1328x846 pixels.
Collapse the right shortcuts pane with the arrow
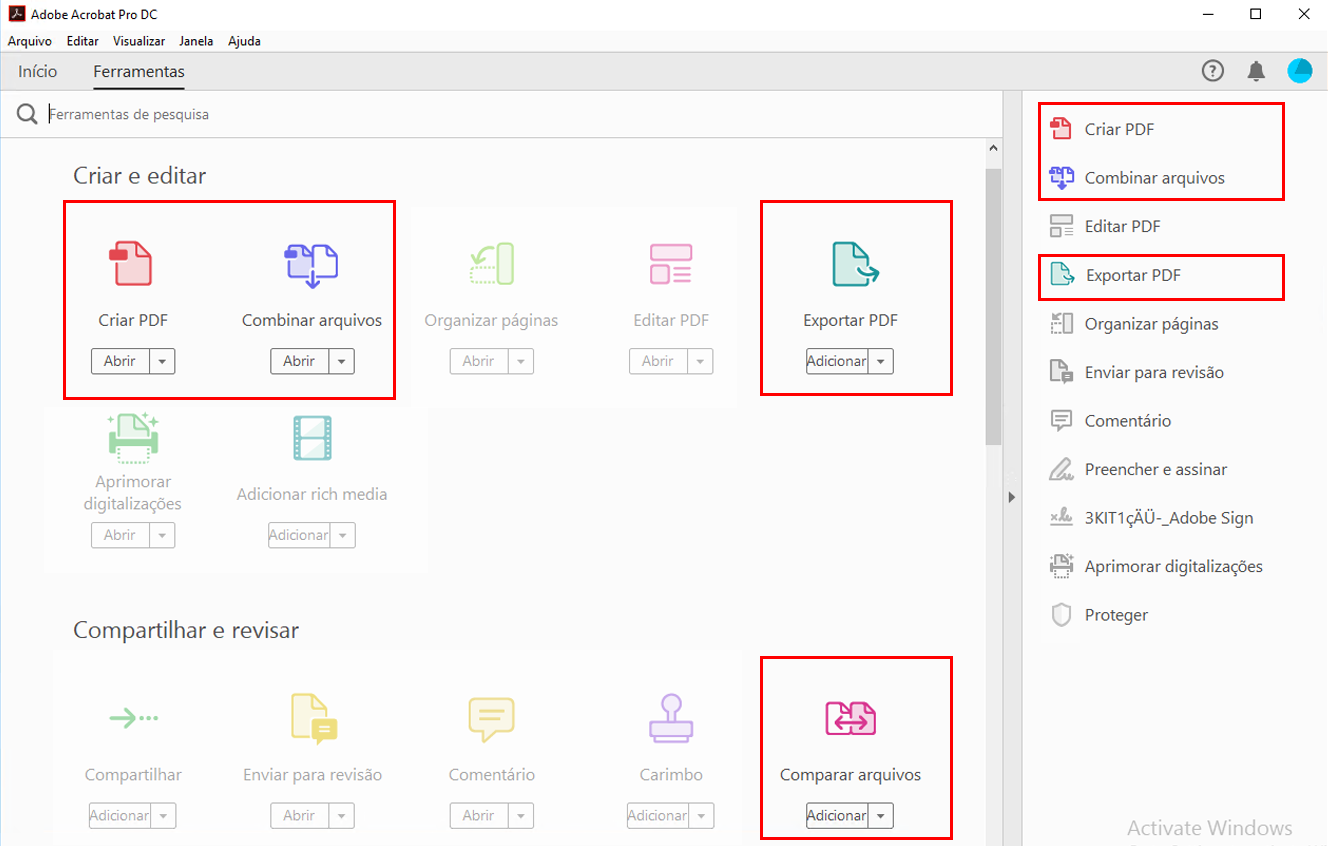[1011, 497]
